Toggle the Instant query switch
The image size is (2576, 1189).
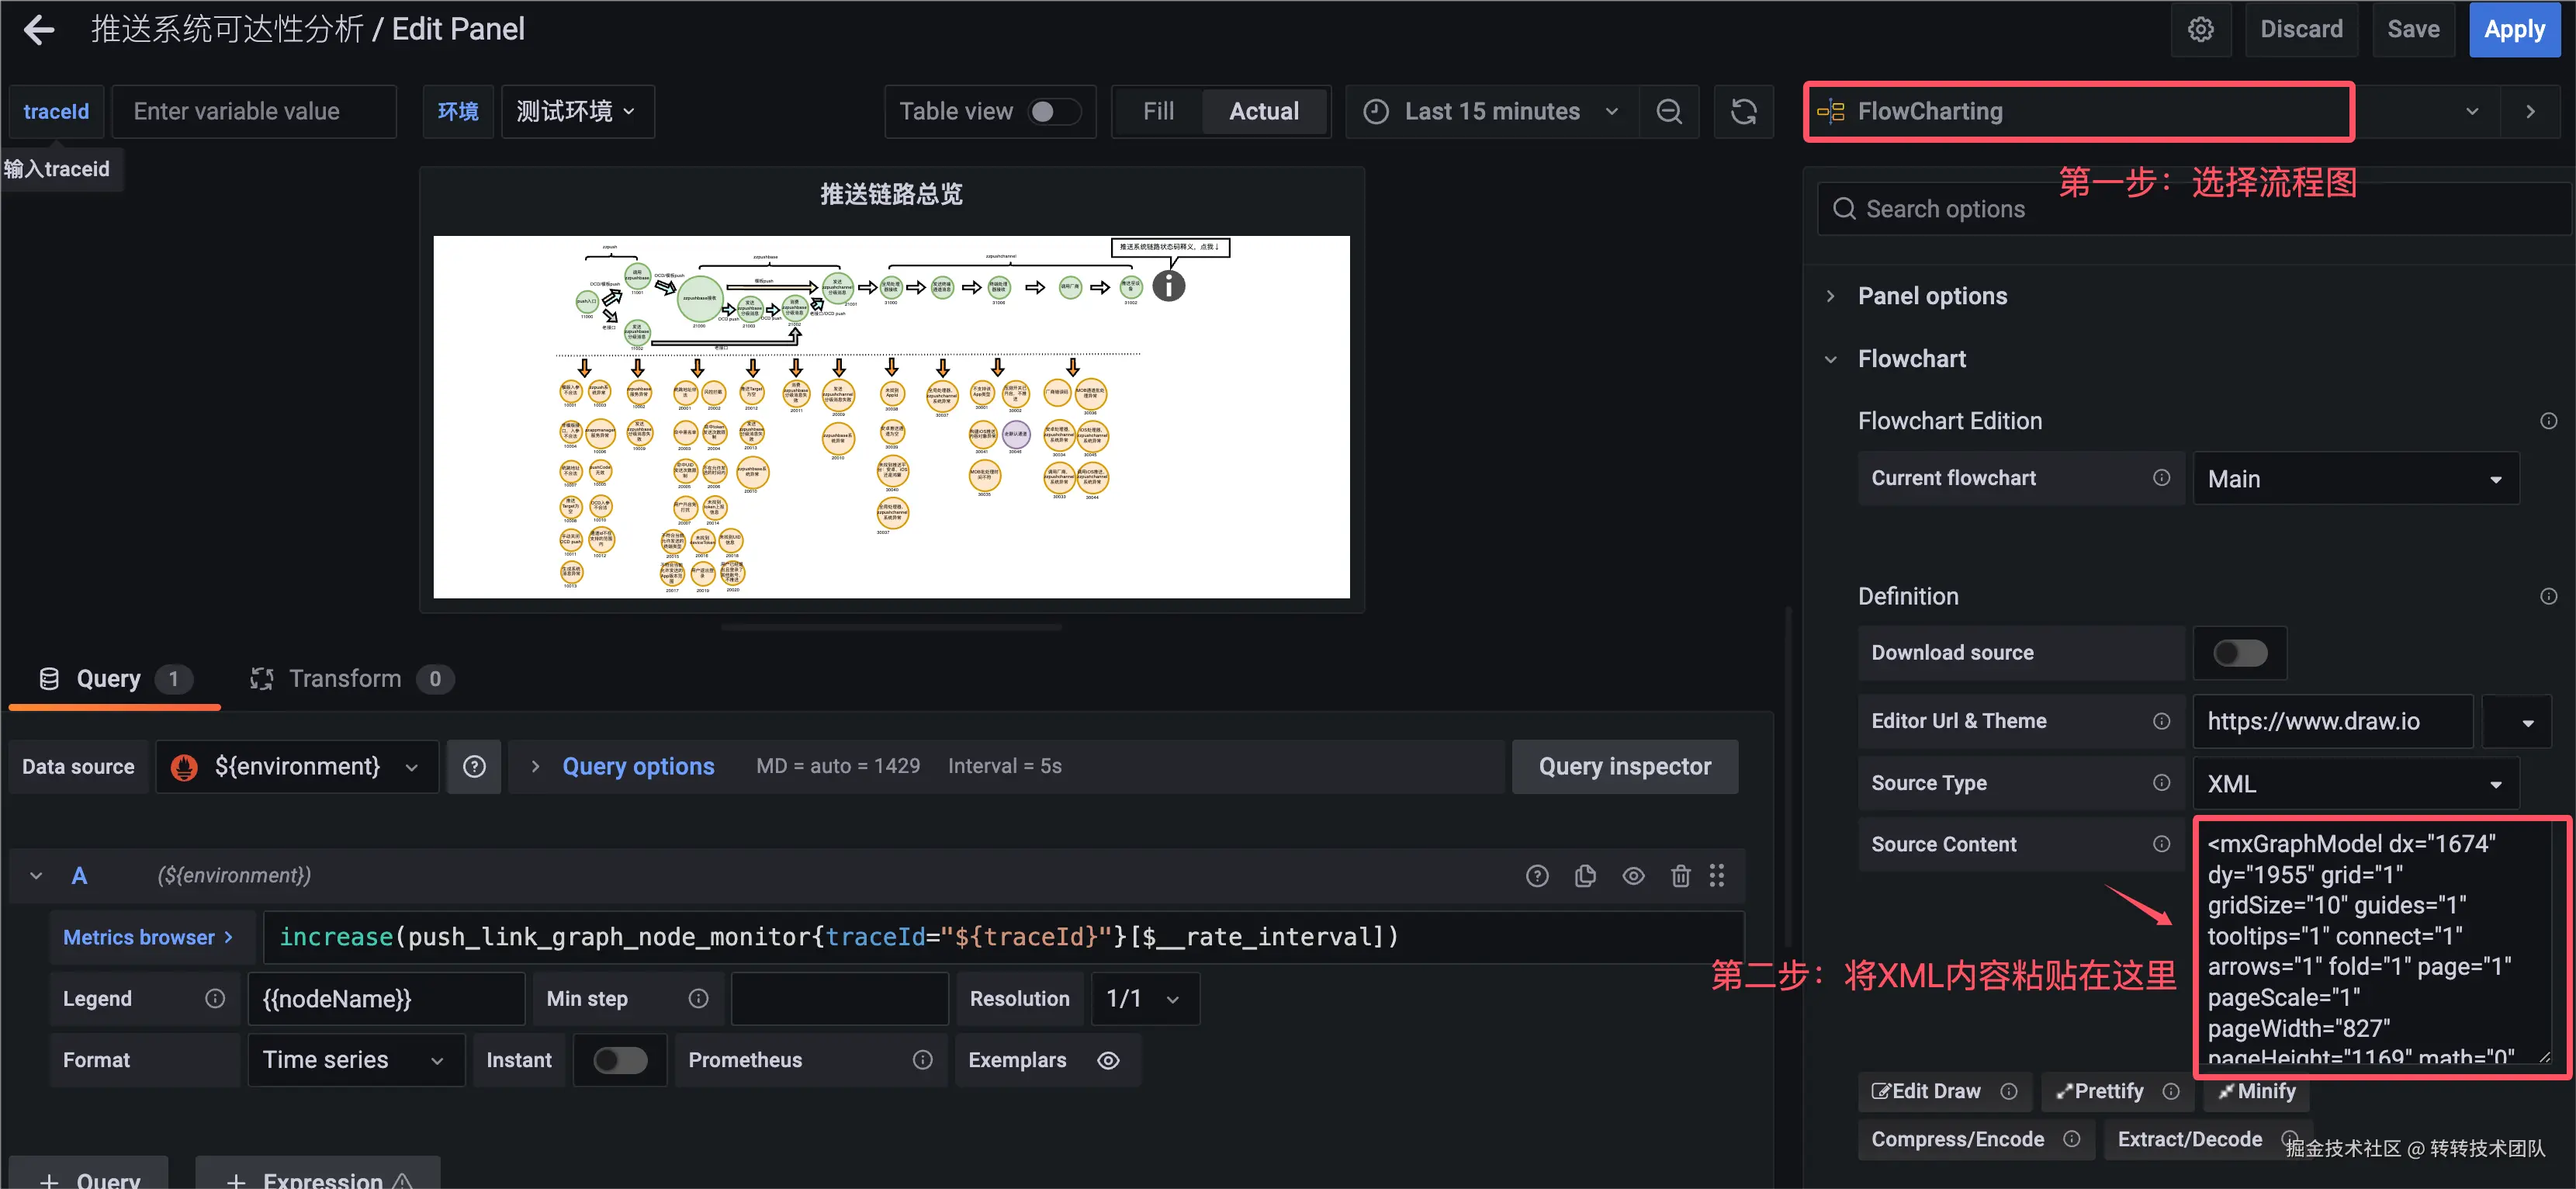(x=619, y=1060)
